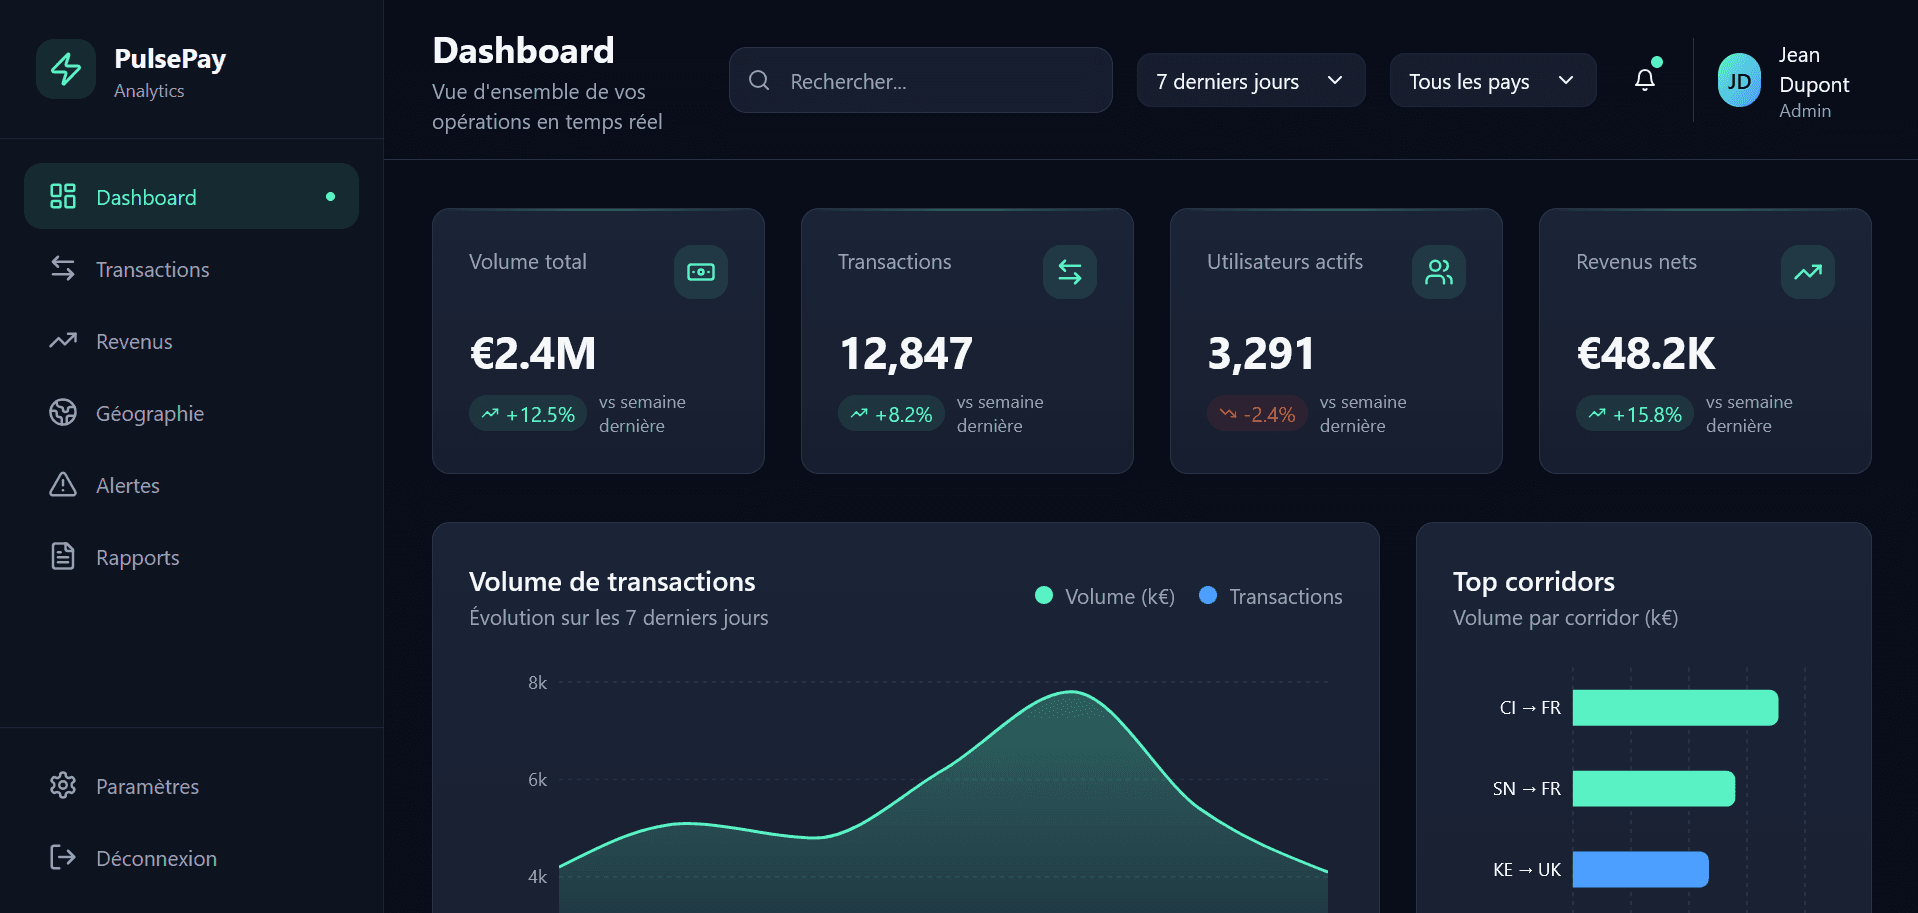The height and width of the screenshot is (913, 1918).
Task: Go to Transactions in the sidebar
Action: click(191, 268)
